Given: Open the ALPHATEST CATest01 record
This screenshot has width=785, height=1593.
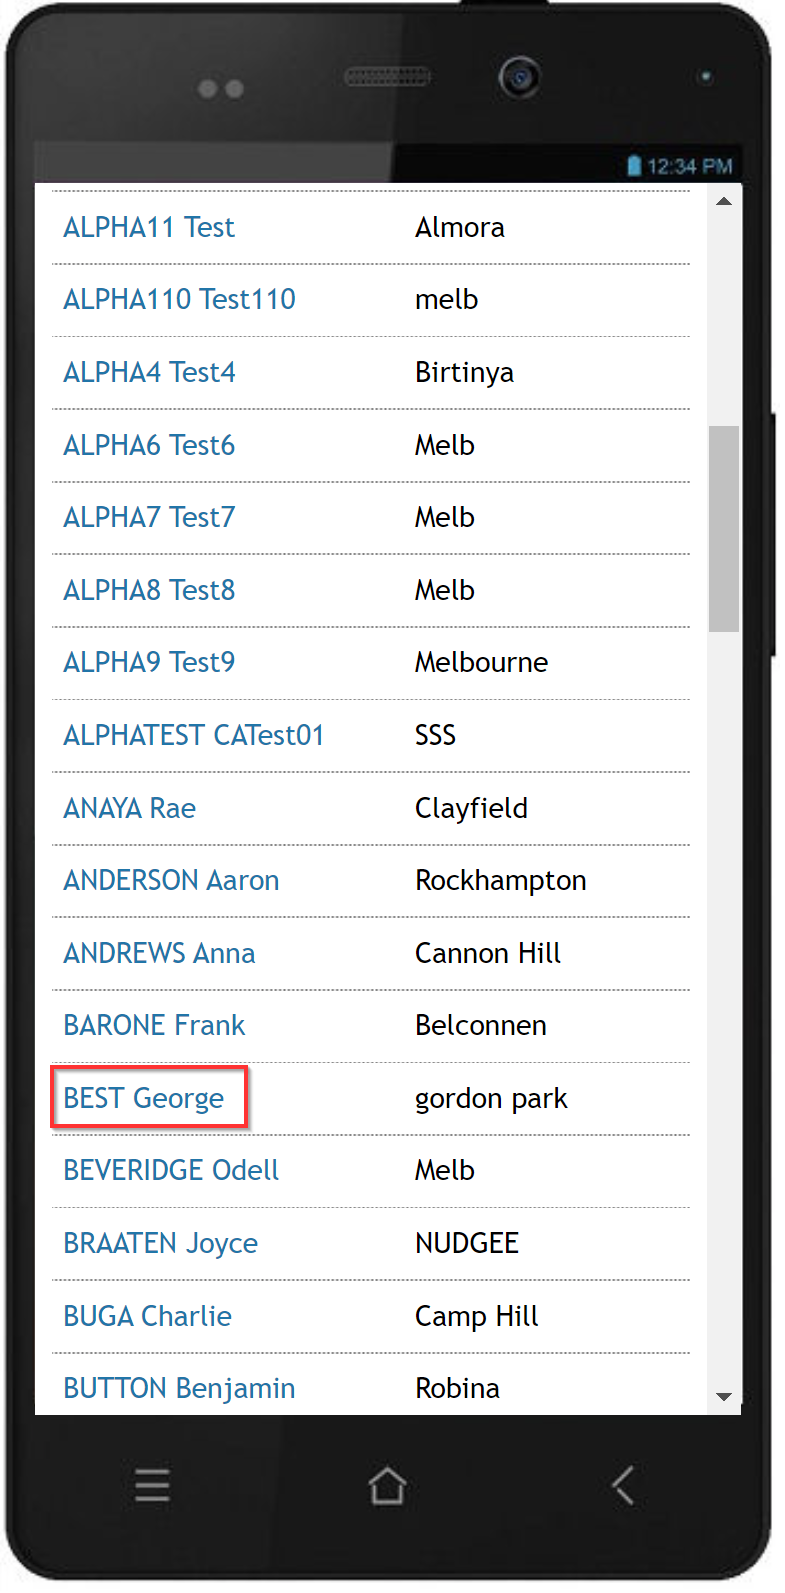Looking at the screenshot, I should tap(193, 735).
